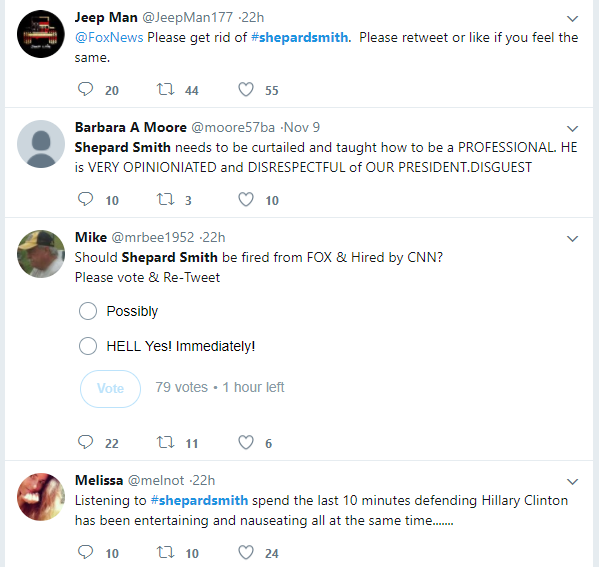The image size is (599, 567).
Task: Expand Melissa's tweet options chevron
Action: click(572, 482)
